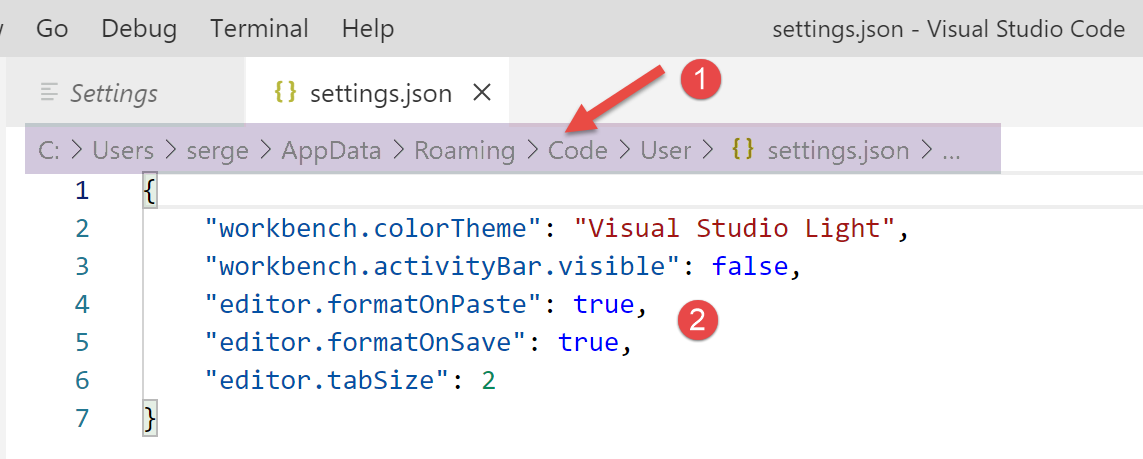Open the Go menu
This screenshot has width=1143, height=459.
(x=51, y=29)
